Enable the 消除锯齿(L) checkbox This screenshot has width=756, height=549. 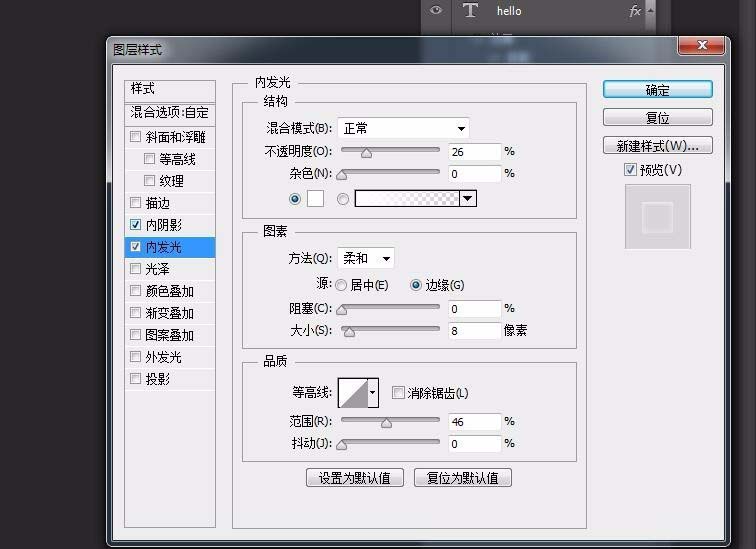click(x=398, y=392)
